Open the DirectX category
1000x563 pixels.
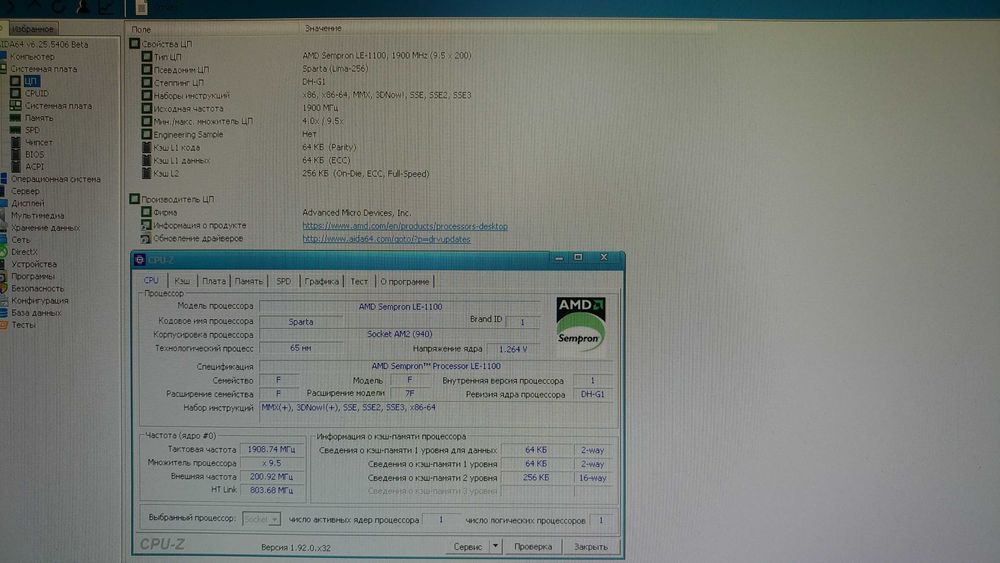point(24,252)
